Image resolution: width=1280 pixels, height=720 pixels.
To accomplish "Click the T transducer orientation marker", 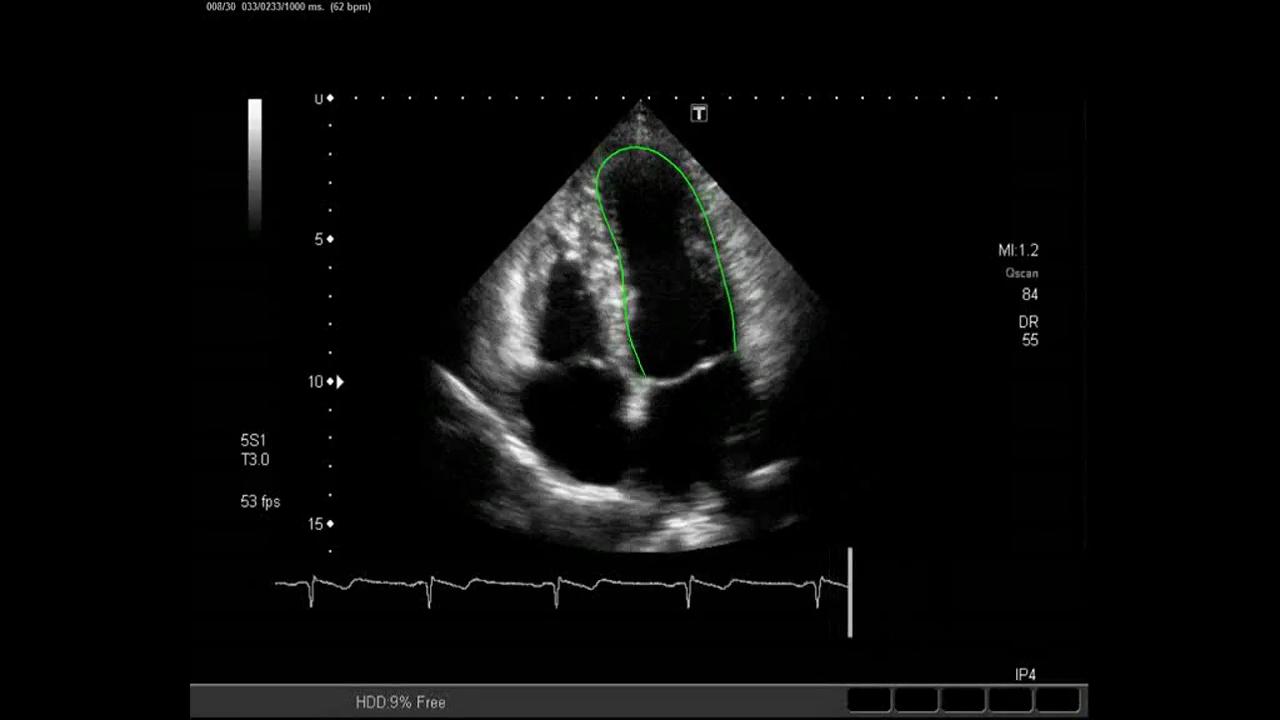I will click(699, 114).
